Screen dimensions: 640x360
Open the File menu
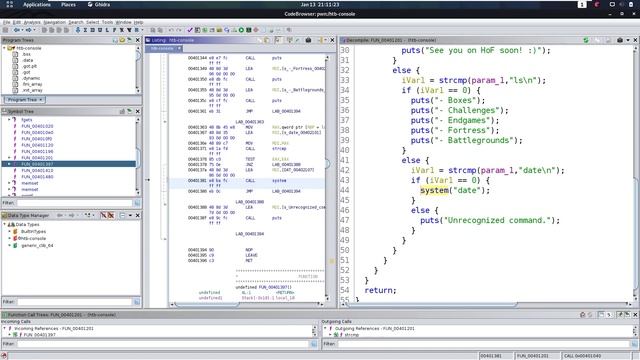[x=6, y=22]
